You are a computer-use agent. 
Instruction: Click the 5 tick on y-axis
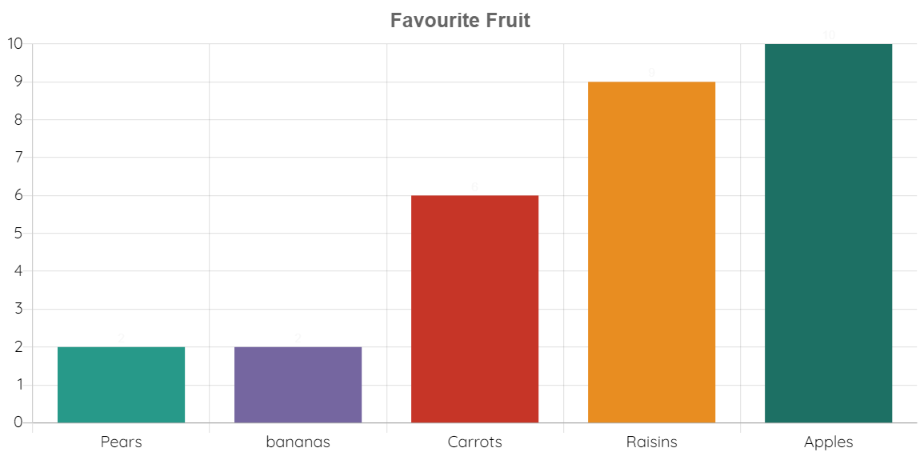click(18, 233)
